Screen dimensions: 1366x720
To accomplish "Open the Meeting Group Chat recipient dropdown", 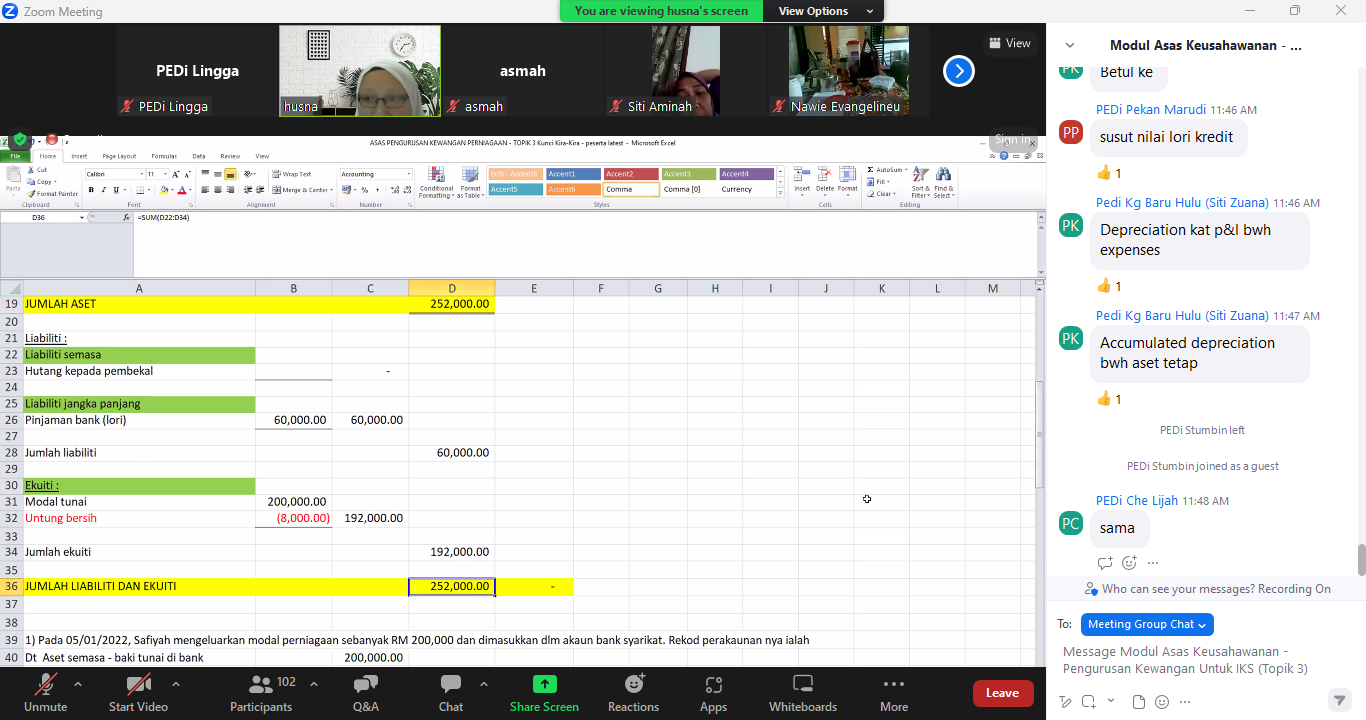I will pyautogui.click(x=1147, y=624).
